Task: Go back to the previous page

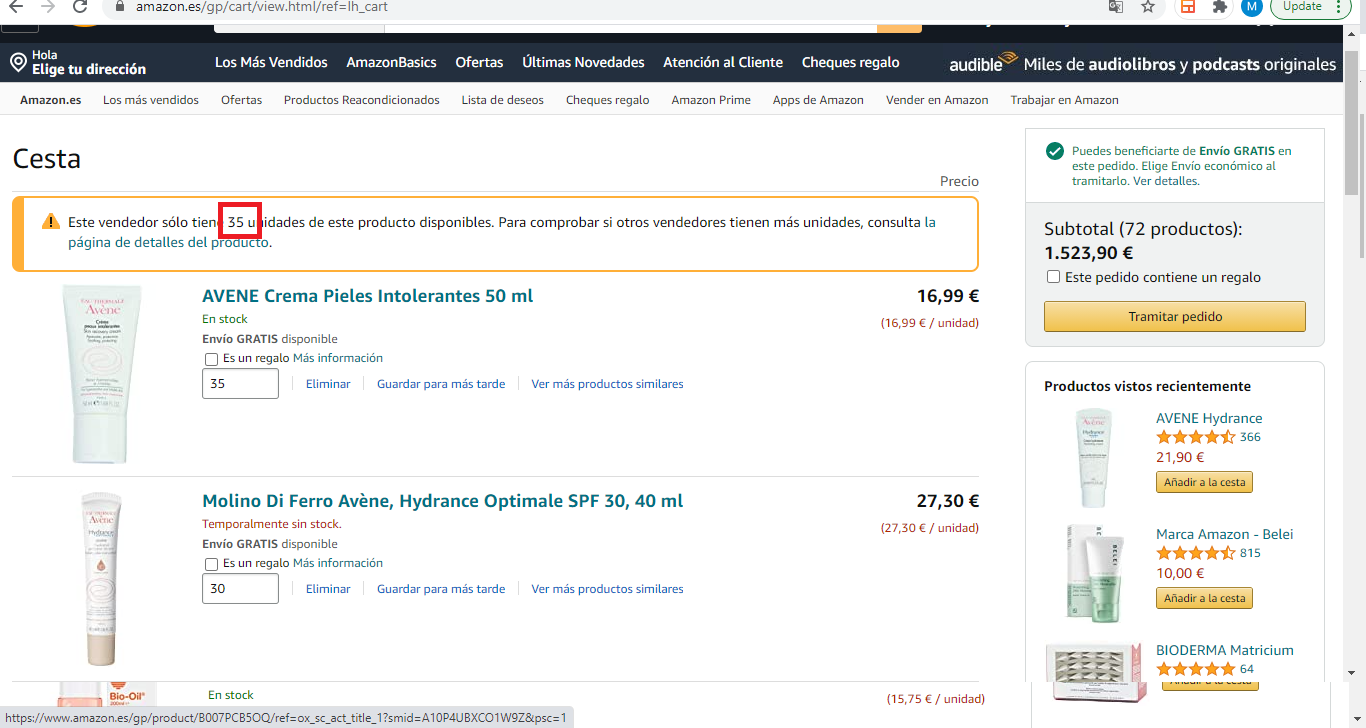Action: [x=15, y=7]
